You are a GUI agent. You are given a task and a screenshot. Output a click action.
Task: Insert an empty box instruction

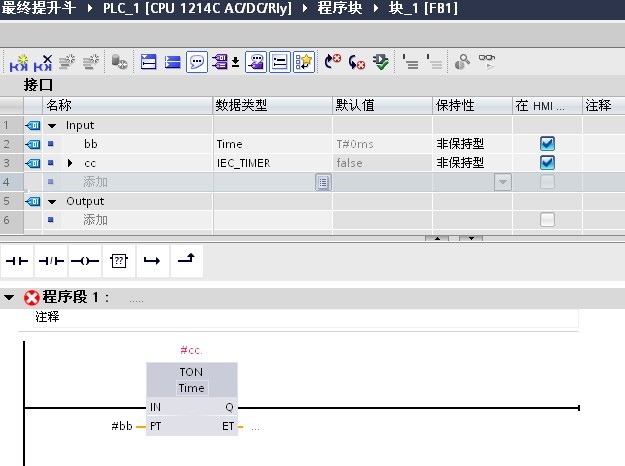point(119,261)
